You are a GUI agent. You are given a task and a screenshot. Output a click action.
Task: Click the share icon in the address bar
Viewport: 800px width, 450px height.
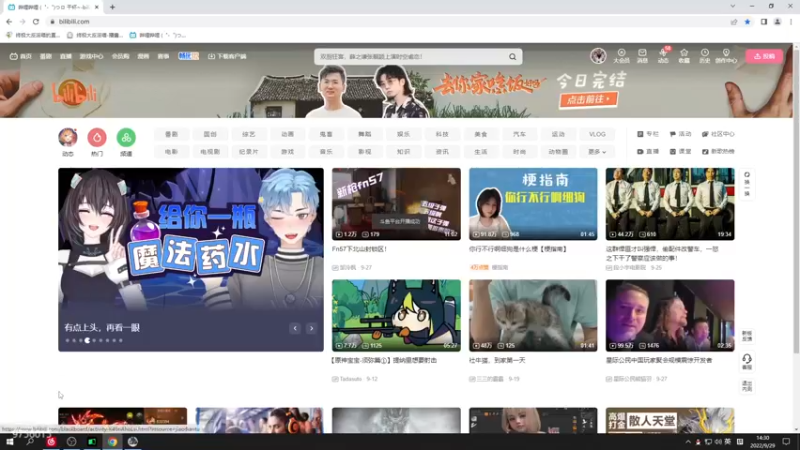pos(734,22)
